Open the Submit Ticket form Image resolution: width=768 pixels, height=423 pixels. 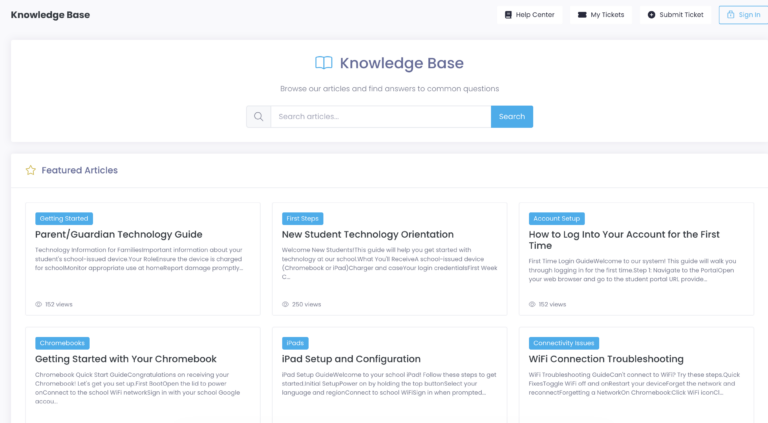(675, 15)
